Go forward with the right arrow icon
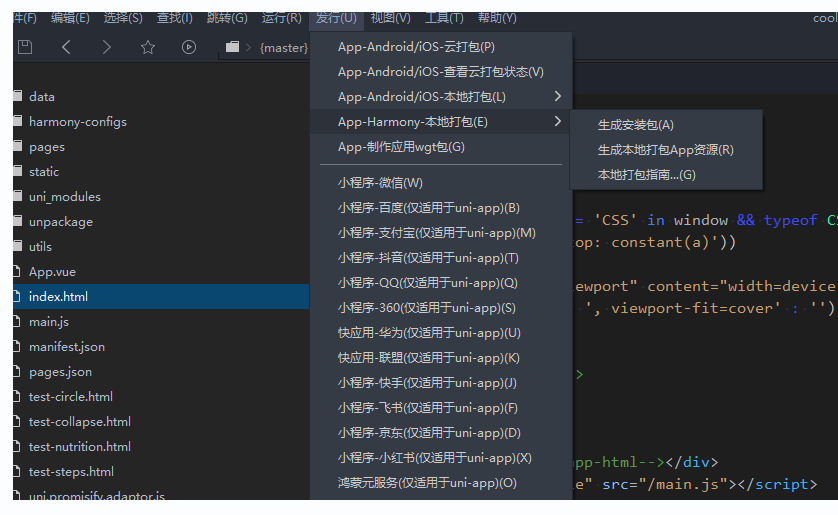838x515 pixels. 107,47
